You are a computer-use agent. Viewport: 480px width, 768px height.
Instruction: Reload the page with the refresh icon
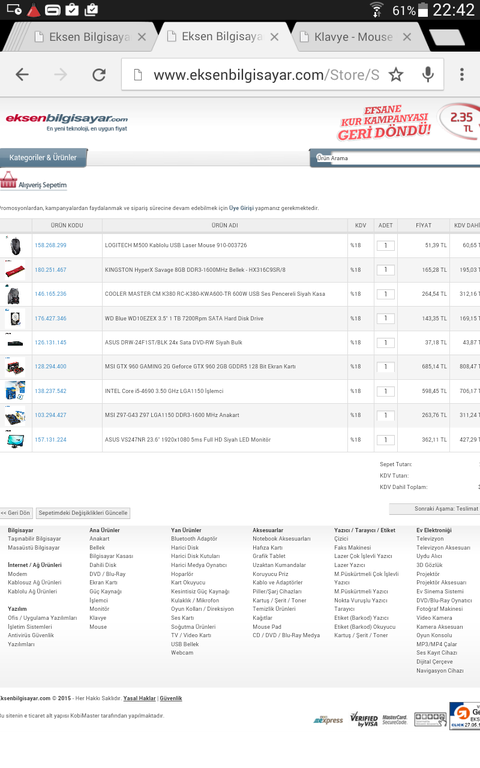point(99,74)
